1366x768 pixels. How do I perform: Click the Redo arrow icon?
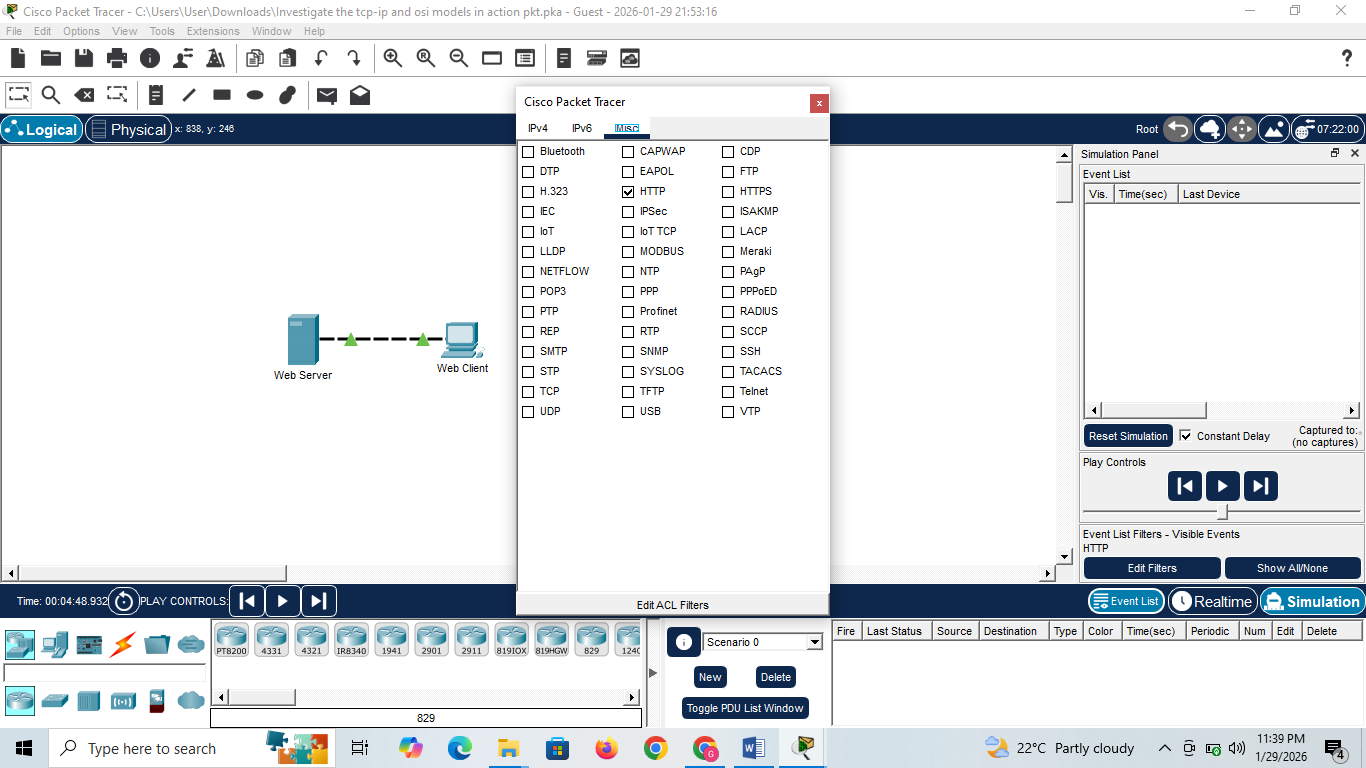tap(354, 58)
